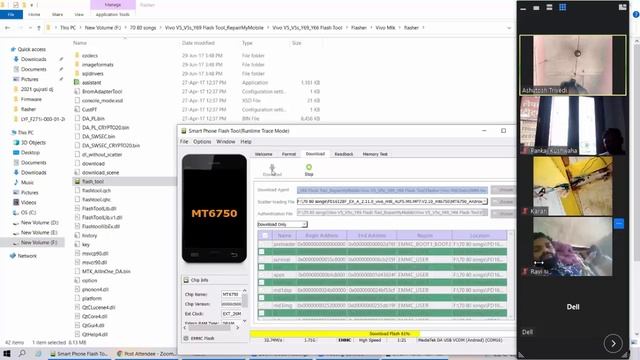Toggle checkbox in green row below preloader
640x360 pixels.
[262, 252]
